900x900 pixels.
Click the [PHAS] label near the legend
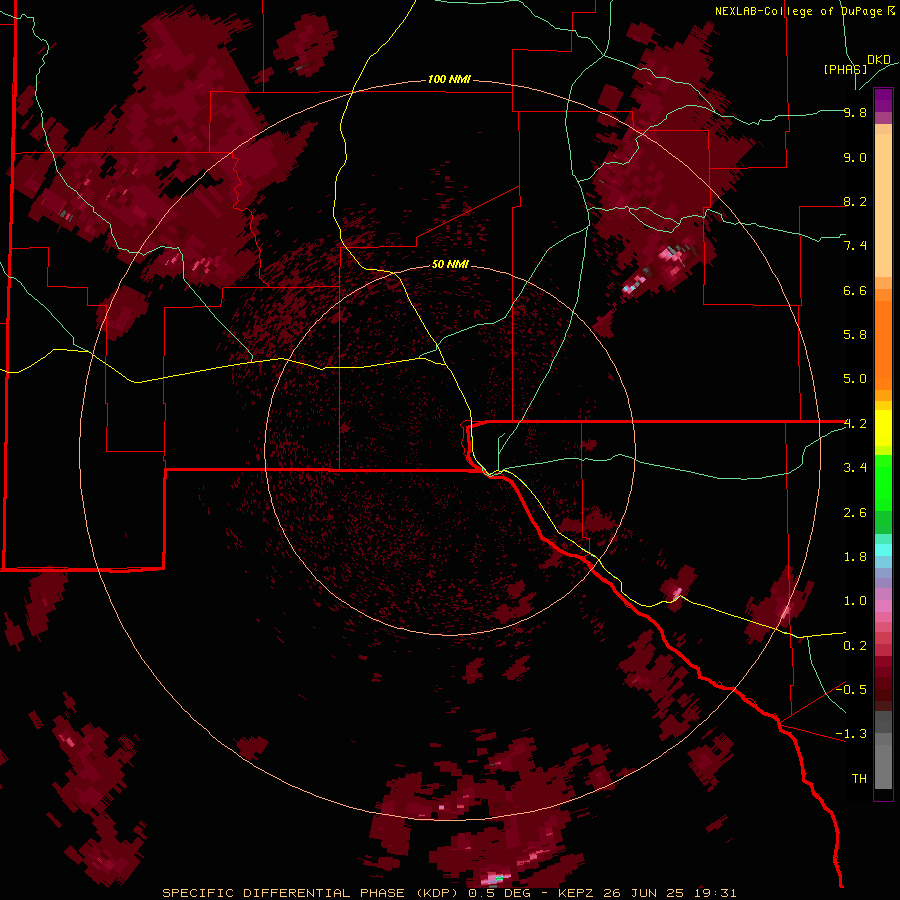[845, 69]
